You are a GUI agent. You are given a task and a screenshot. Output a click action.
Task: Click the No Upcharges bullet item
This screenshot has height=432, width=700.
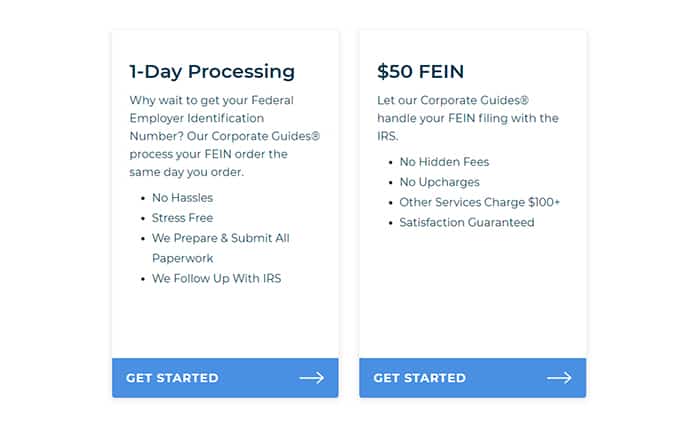[x=439, y=182]
